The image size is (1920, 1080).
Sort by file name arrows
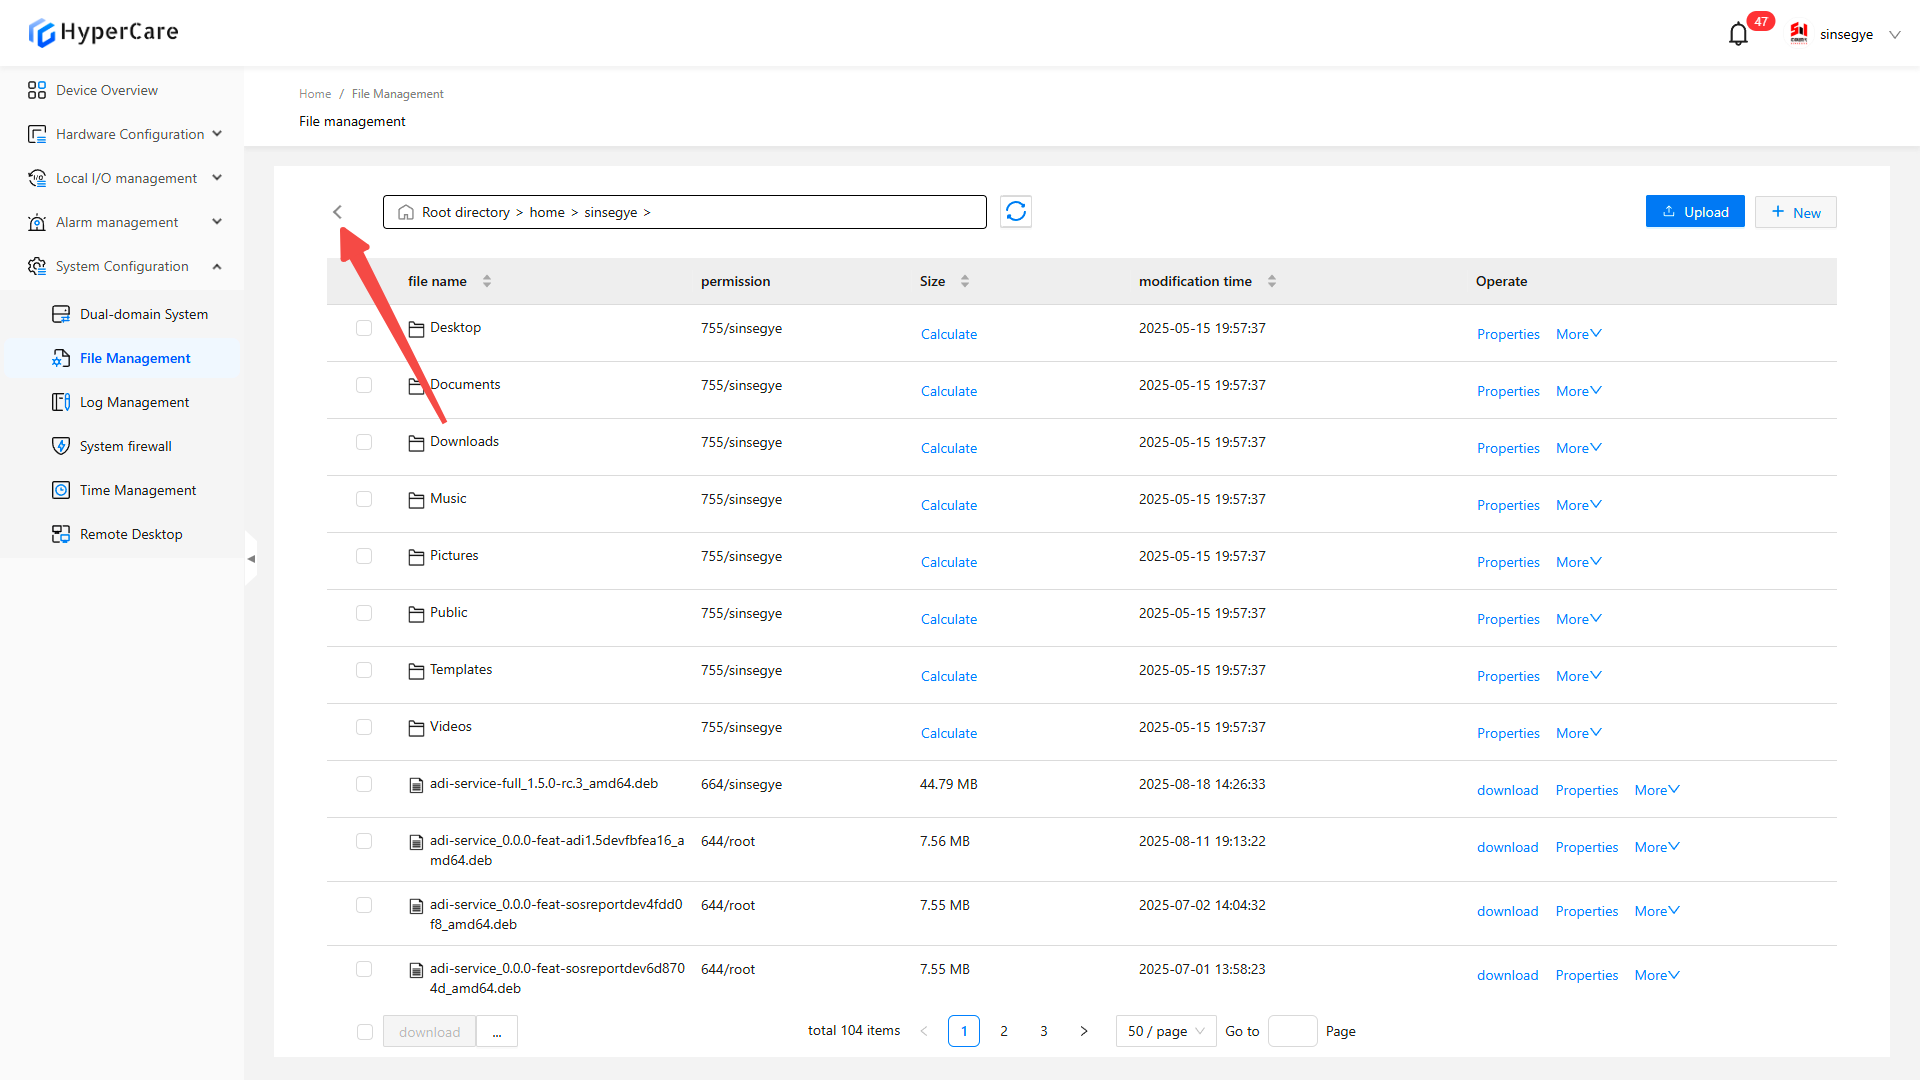tap(487, 281)
